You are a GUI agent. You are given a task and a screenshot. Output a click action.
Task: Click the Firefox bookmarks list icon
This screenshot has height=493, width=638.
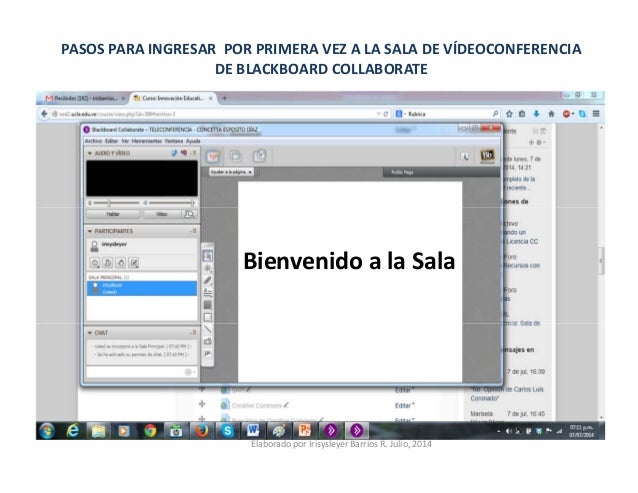[x=522, y=114]
